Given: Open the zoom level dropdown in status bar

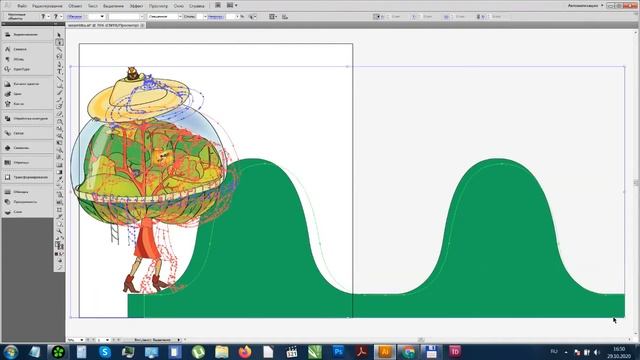Looking at the screenshot, I should coord(82,340).
